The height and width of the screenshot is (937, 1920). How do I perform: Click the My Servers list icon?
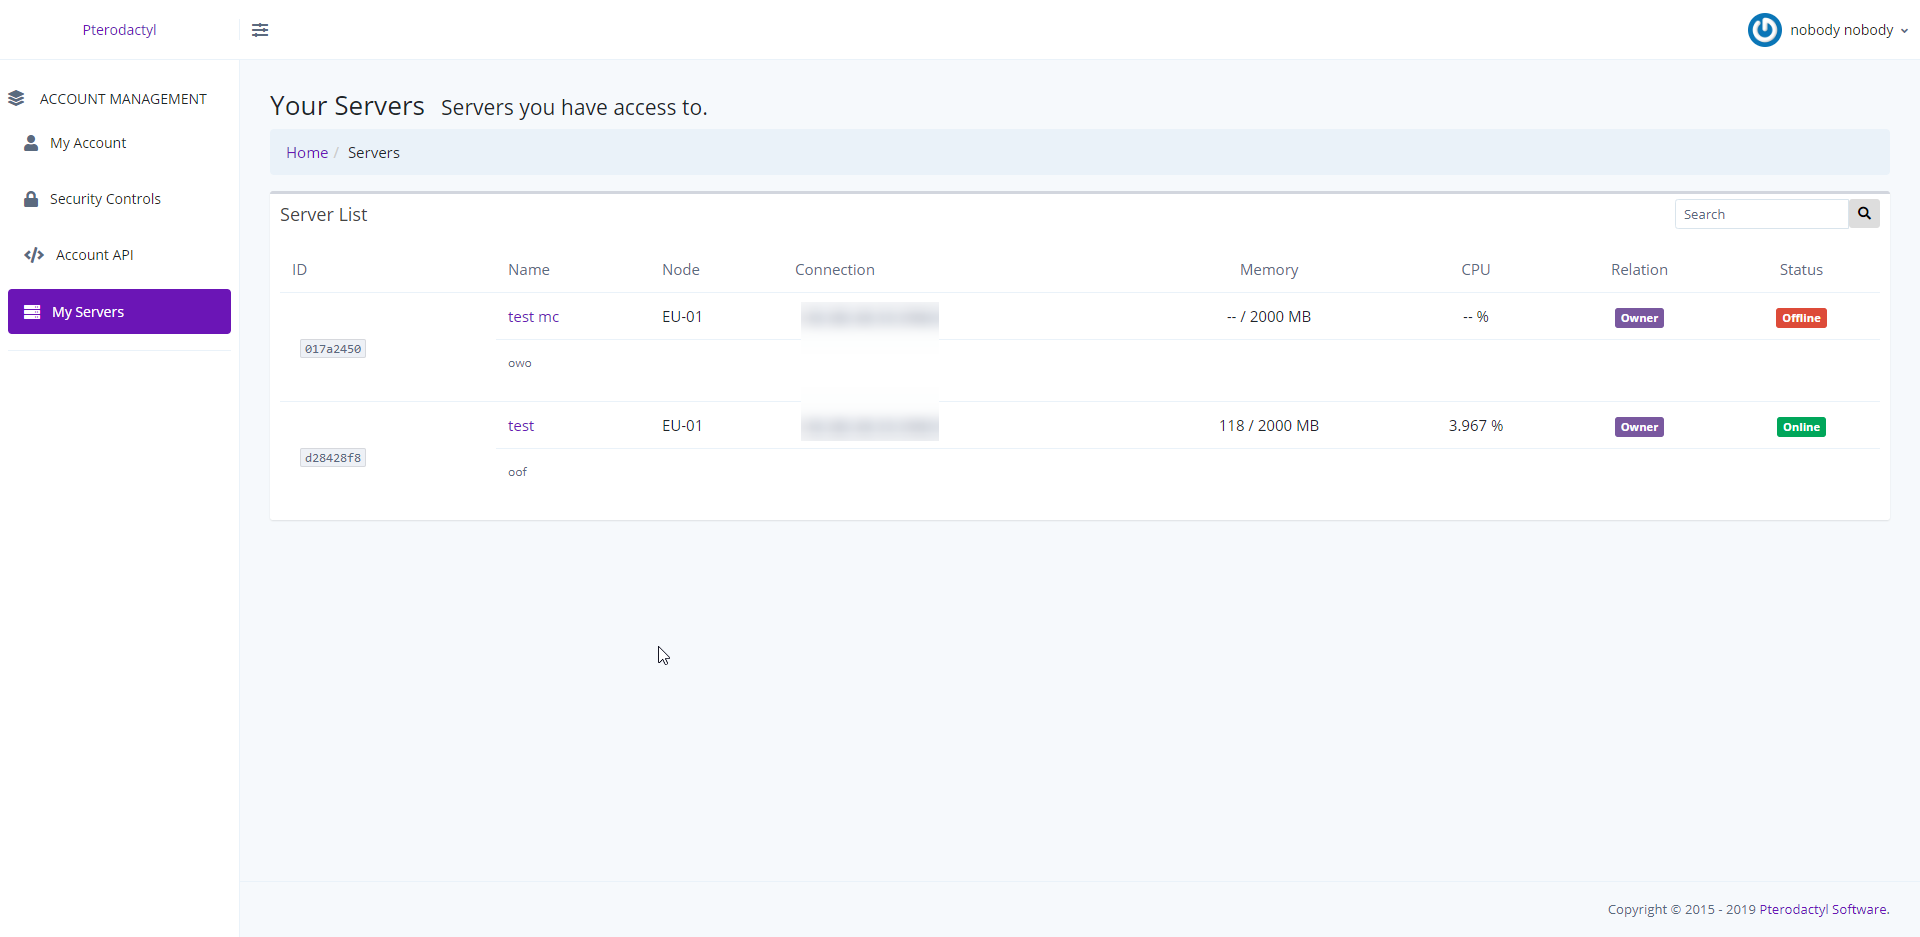pos(32,312)
